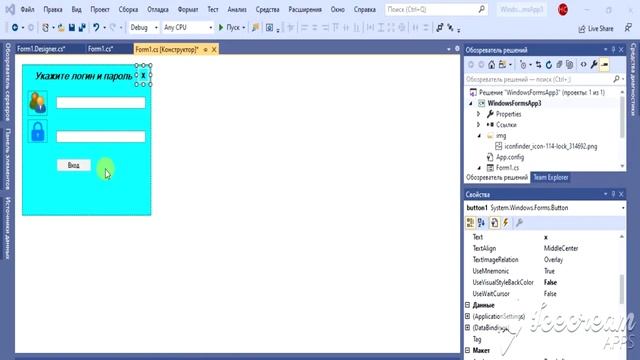The width and height of the screenshot is (640, 360).
Task: Click the lock picture on the form
Action: [x=38, y=131]
